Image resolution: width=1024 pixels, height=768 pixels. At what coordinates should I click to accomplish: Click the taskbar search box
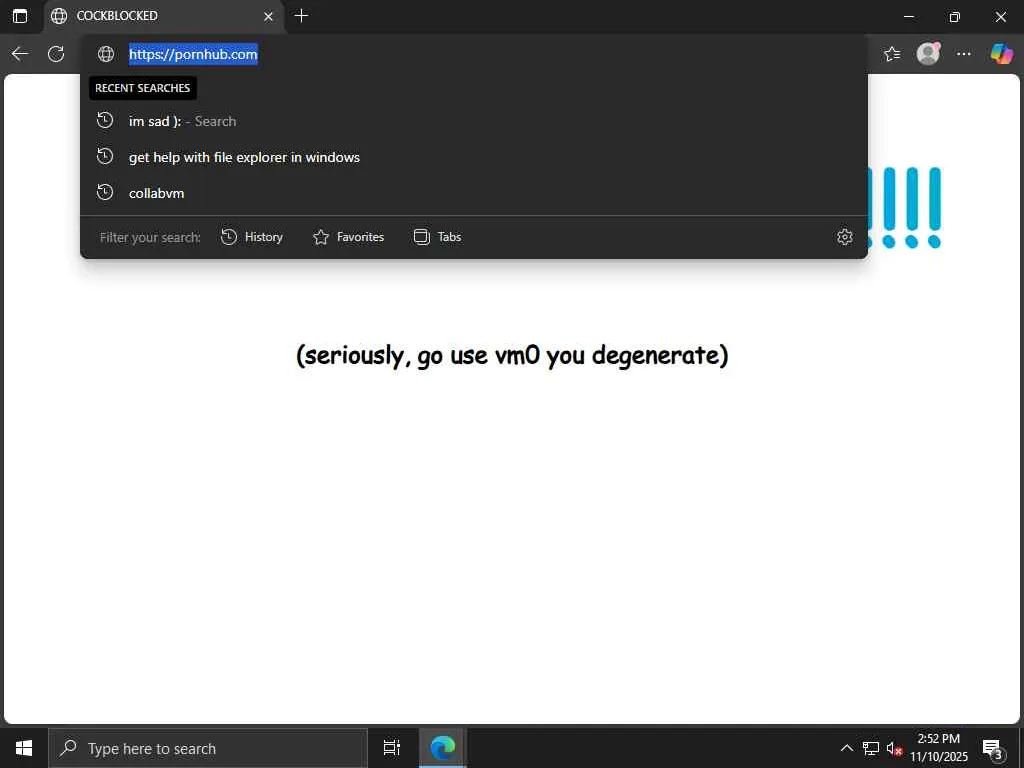pyautogui.click(x=208, y=748)
